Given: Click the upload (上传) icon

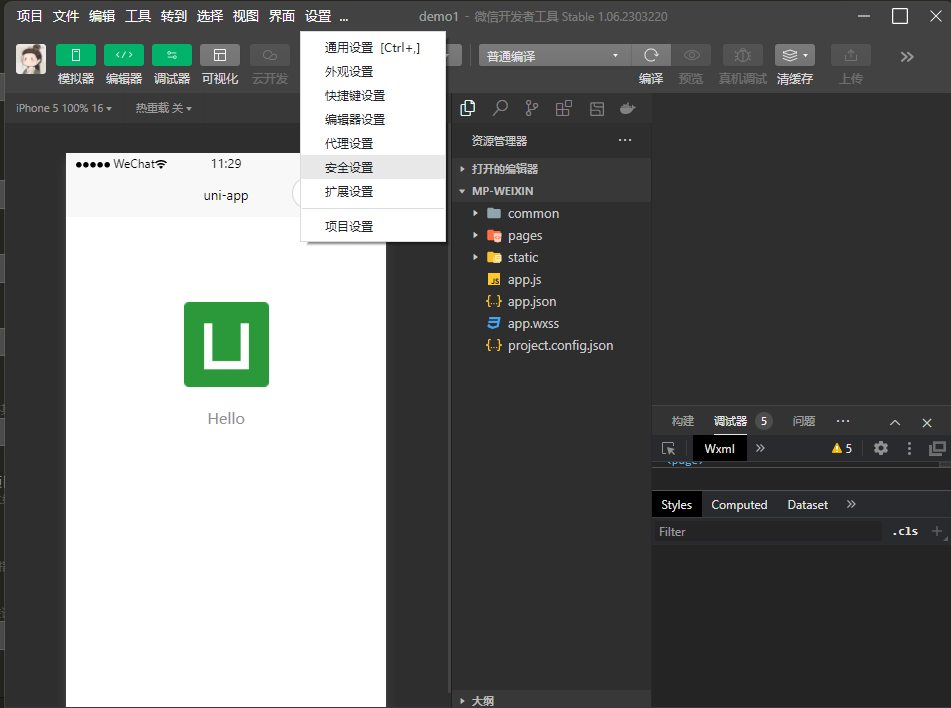Looking at the screenshot, I should coord(851,55).
